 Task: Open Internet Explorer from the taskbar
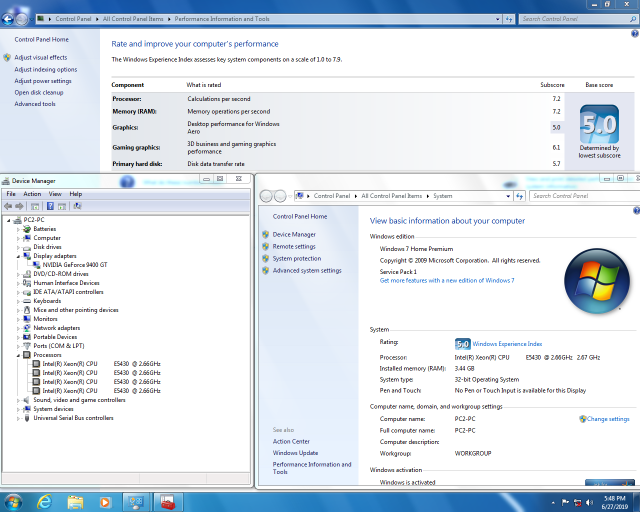(44, 500)
